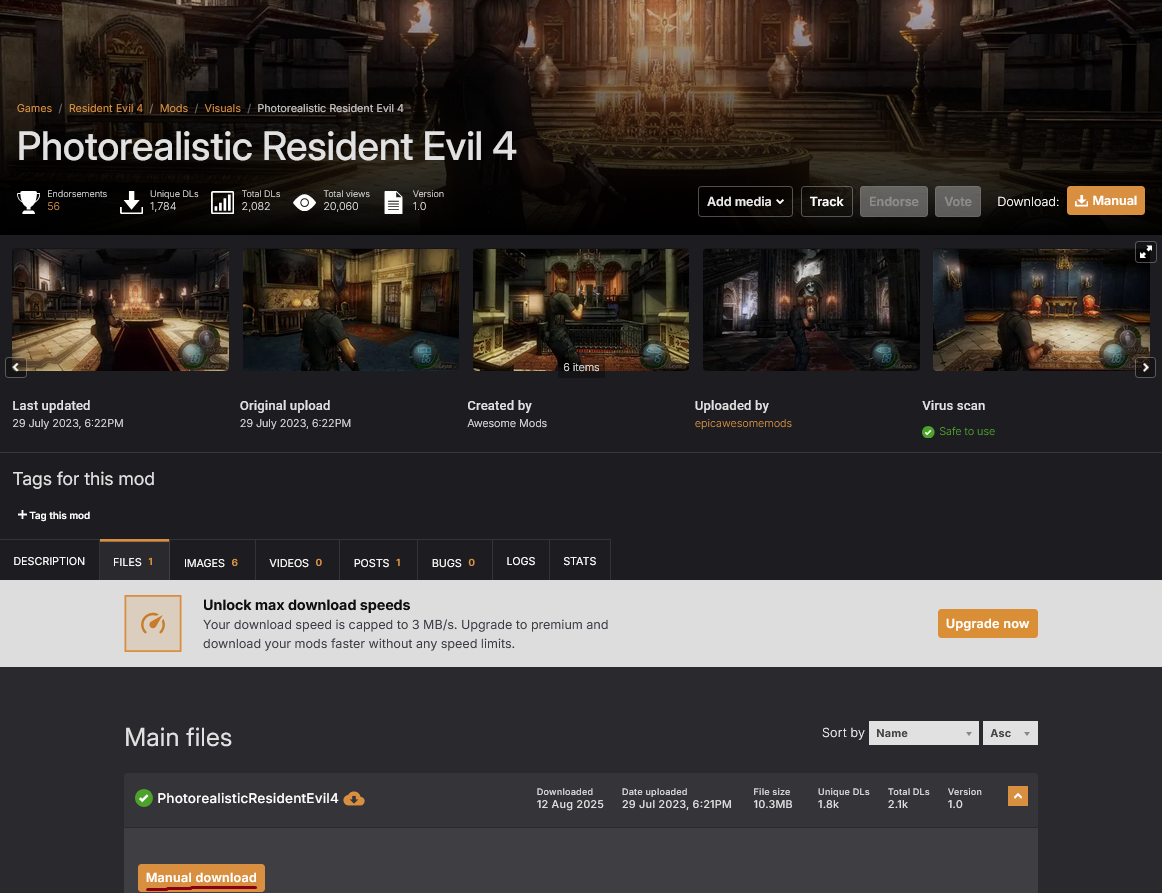Click the PhotorealisticResidentEvil4 file name
Screen dimensions: 1162x893
coord(248,798)
